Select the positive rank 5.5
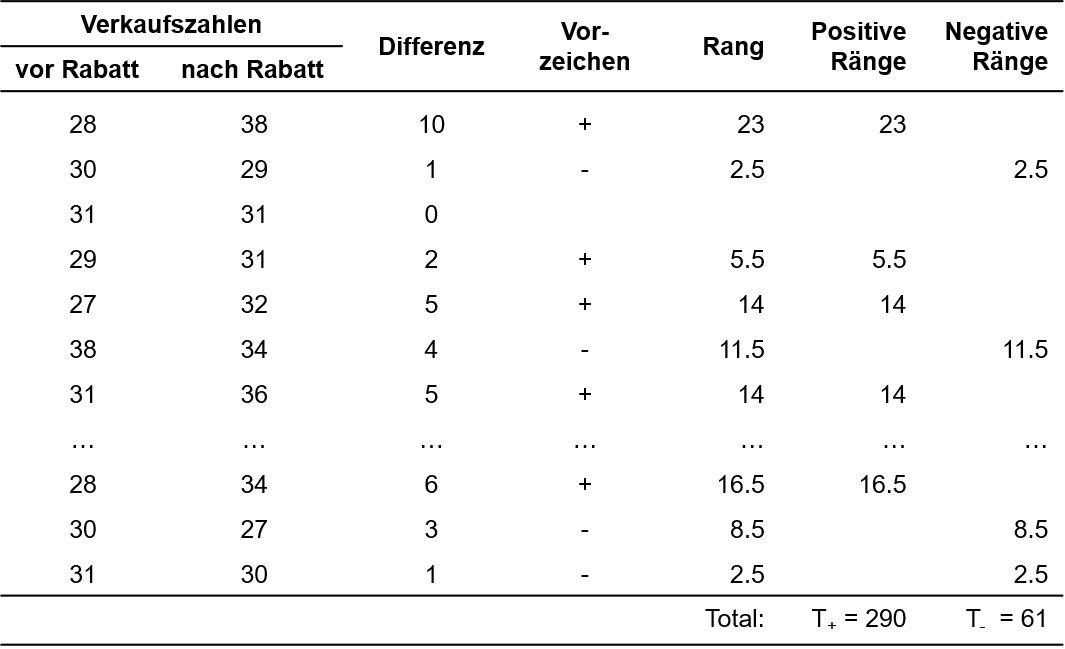1065x649 pixels. [x=889, y=259]
